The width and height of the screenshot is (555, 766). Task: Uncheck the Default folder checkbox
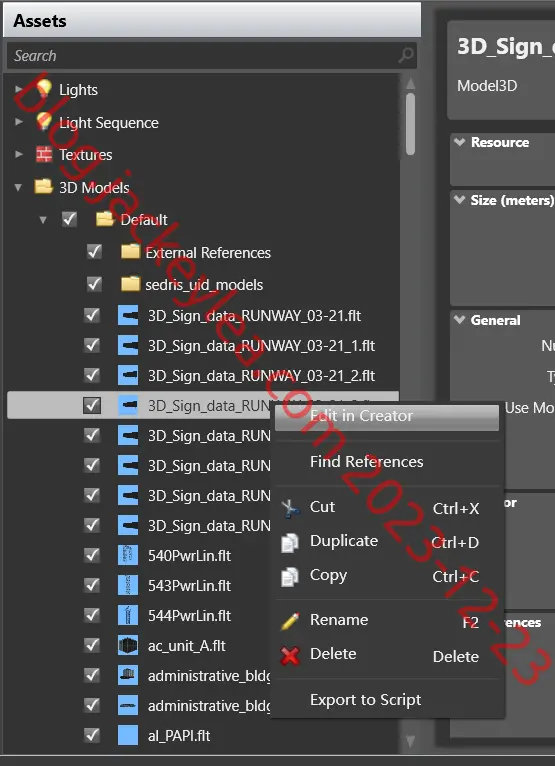[69, 219]
